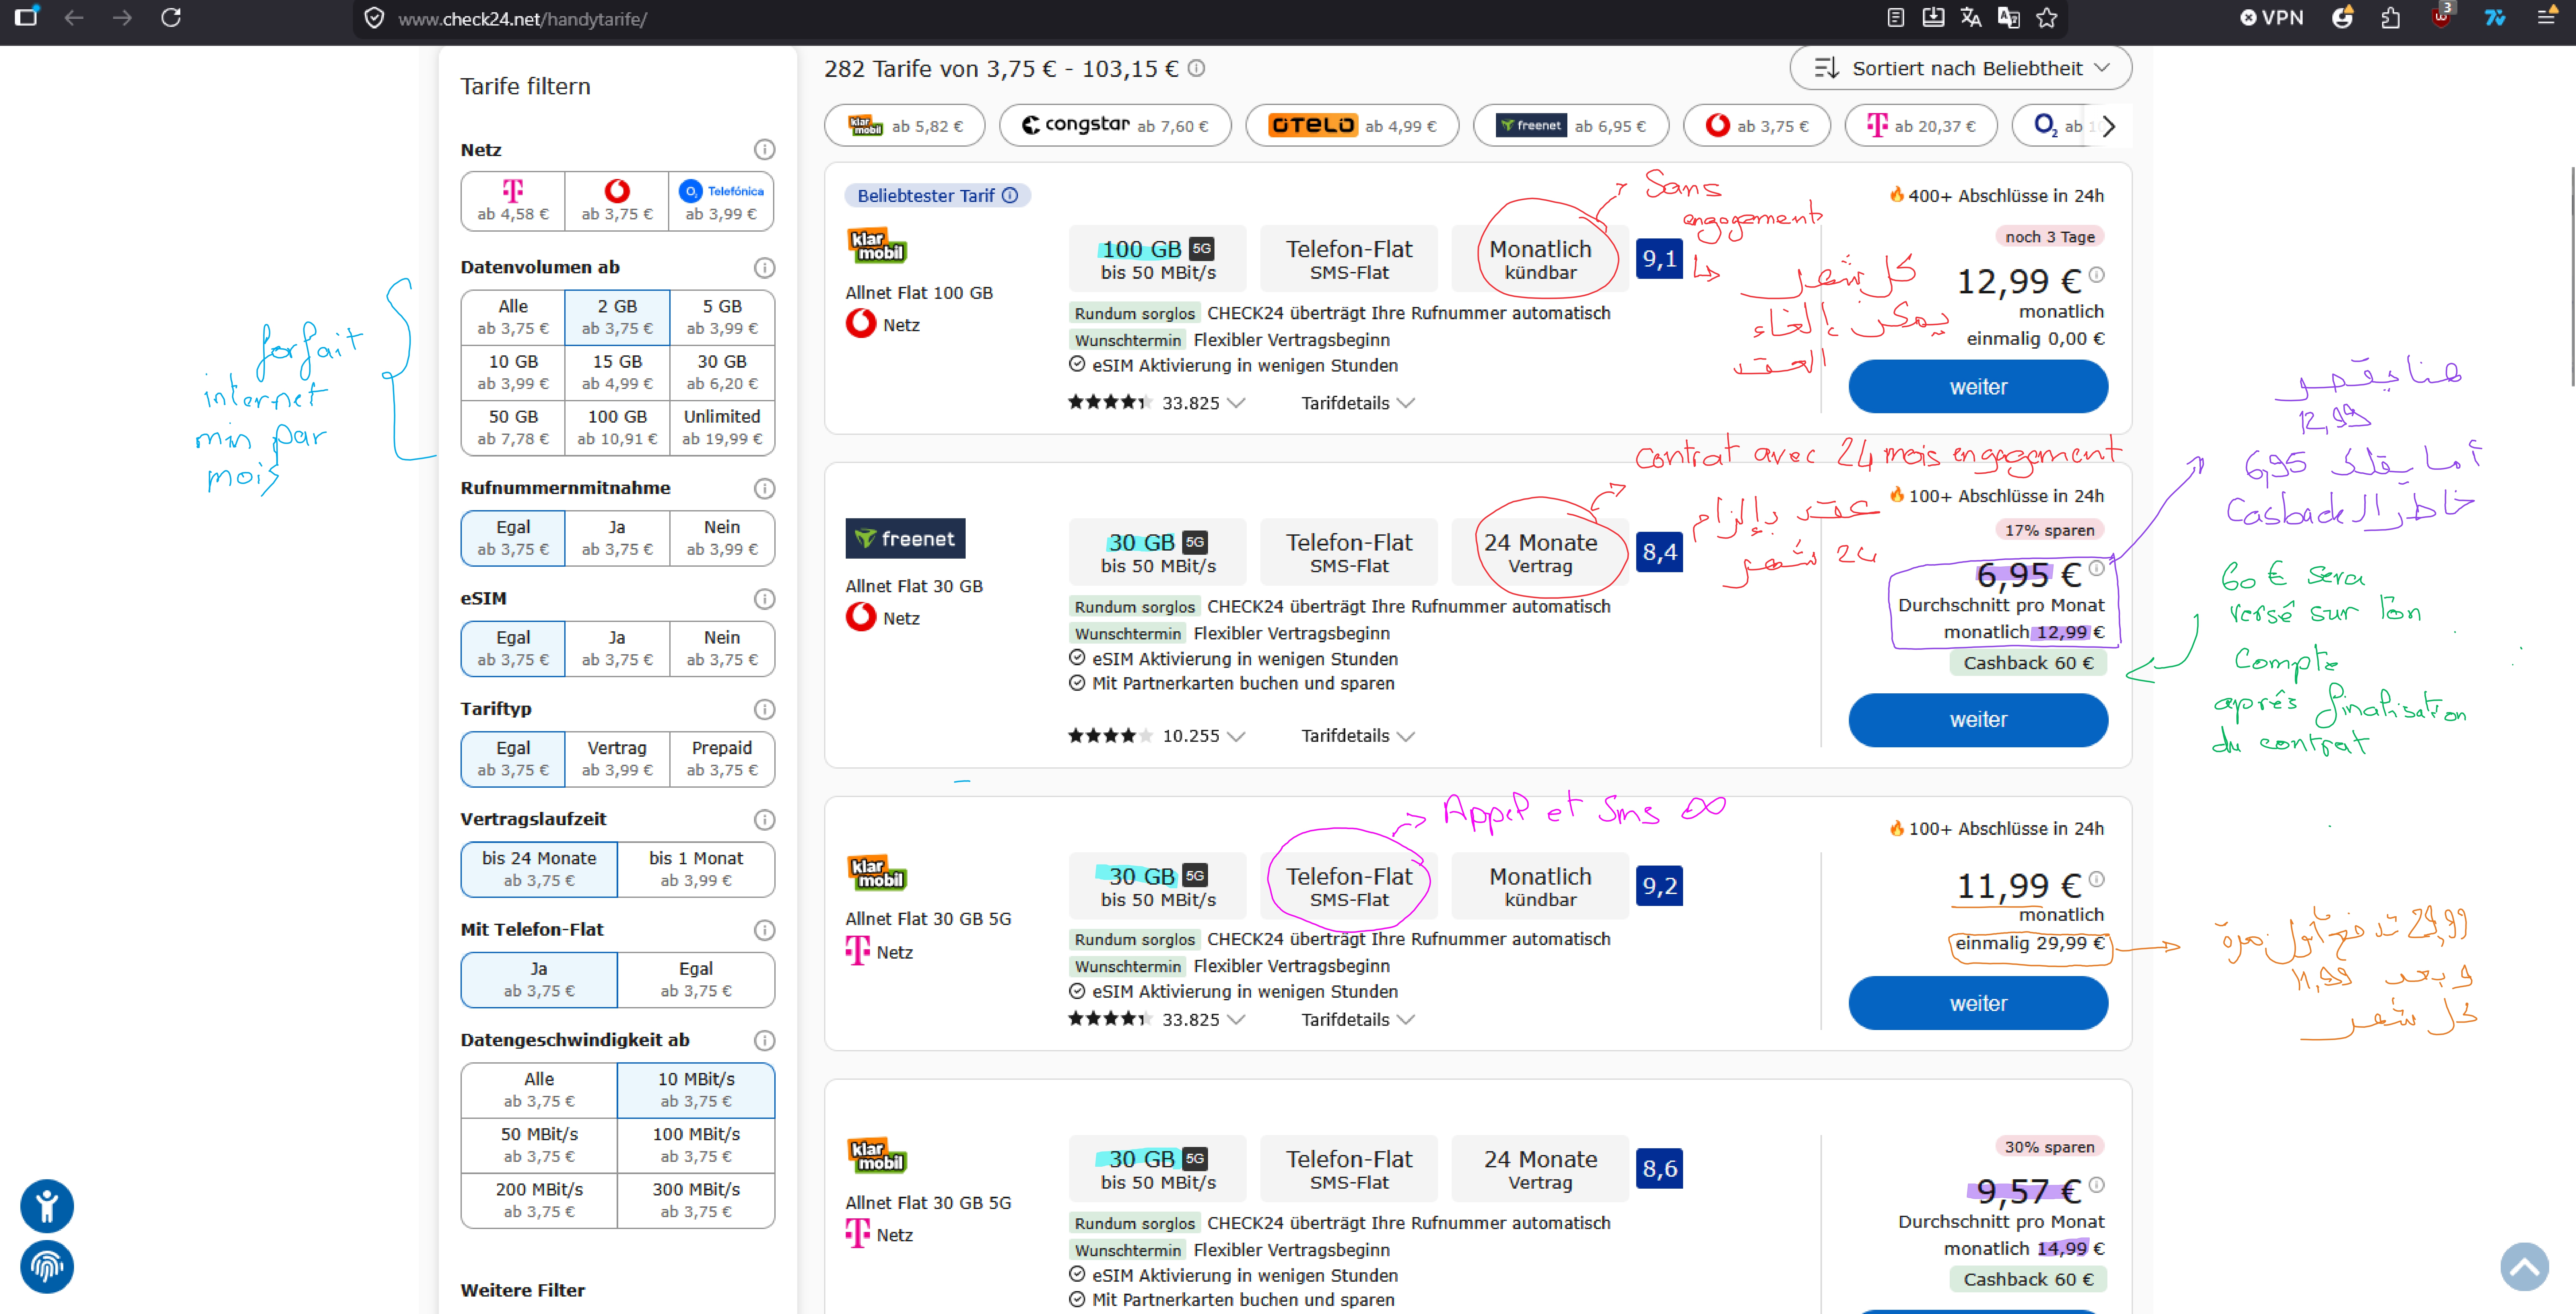2576x1314 pixels.
Task: Click weiter on the freenet 6,95 € offer
Action: [x=1978, y=720]
